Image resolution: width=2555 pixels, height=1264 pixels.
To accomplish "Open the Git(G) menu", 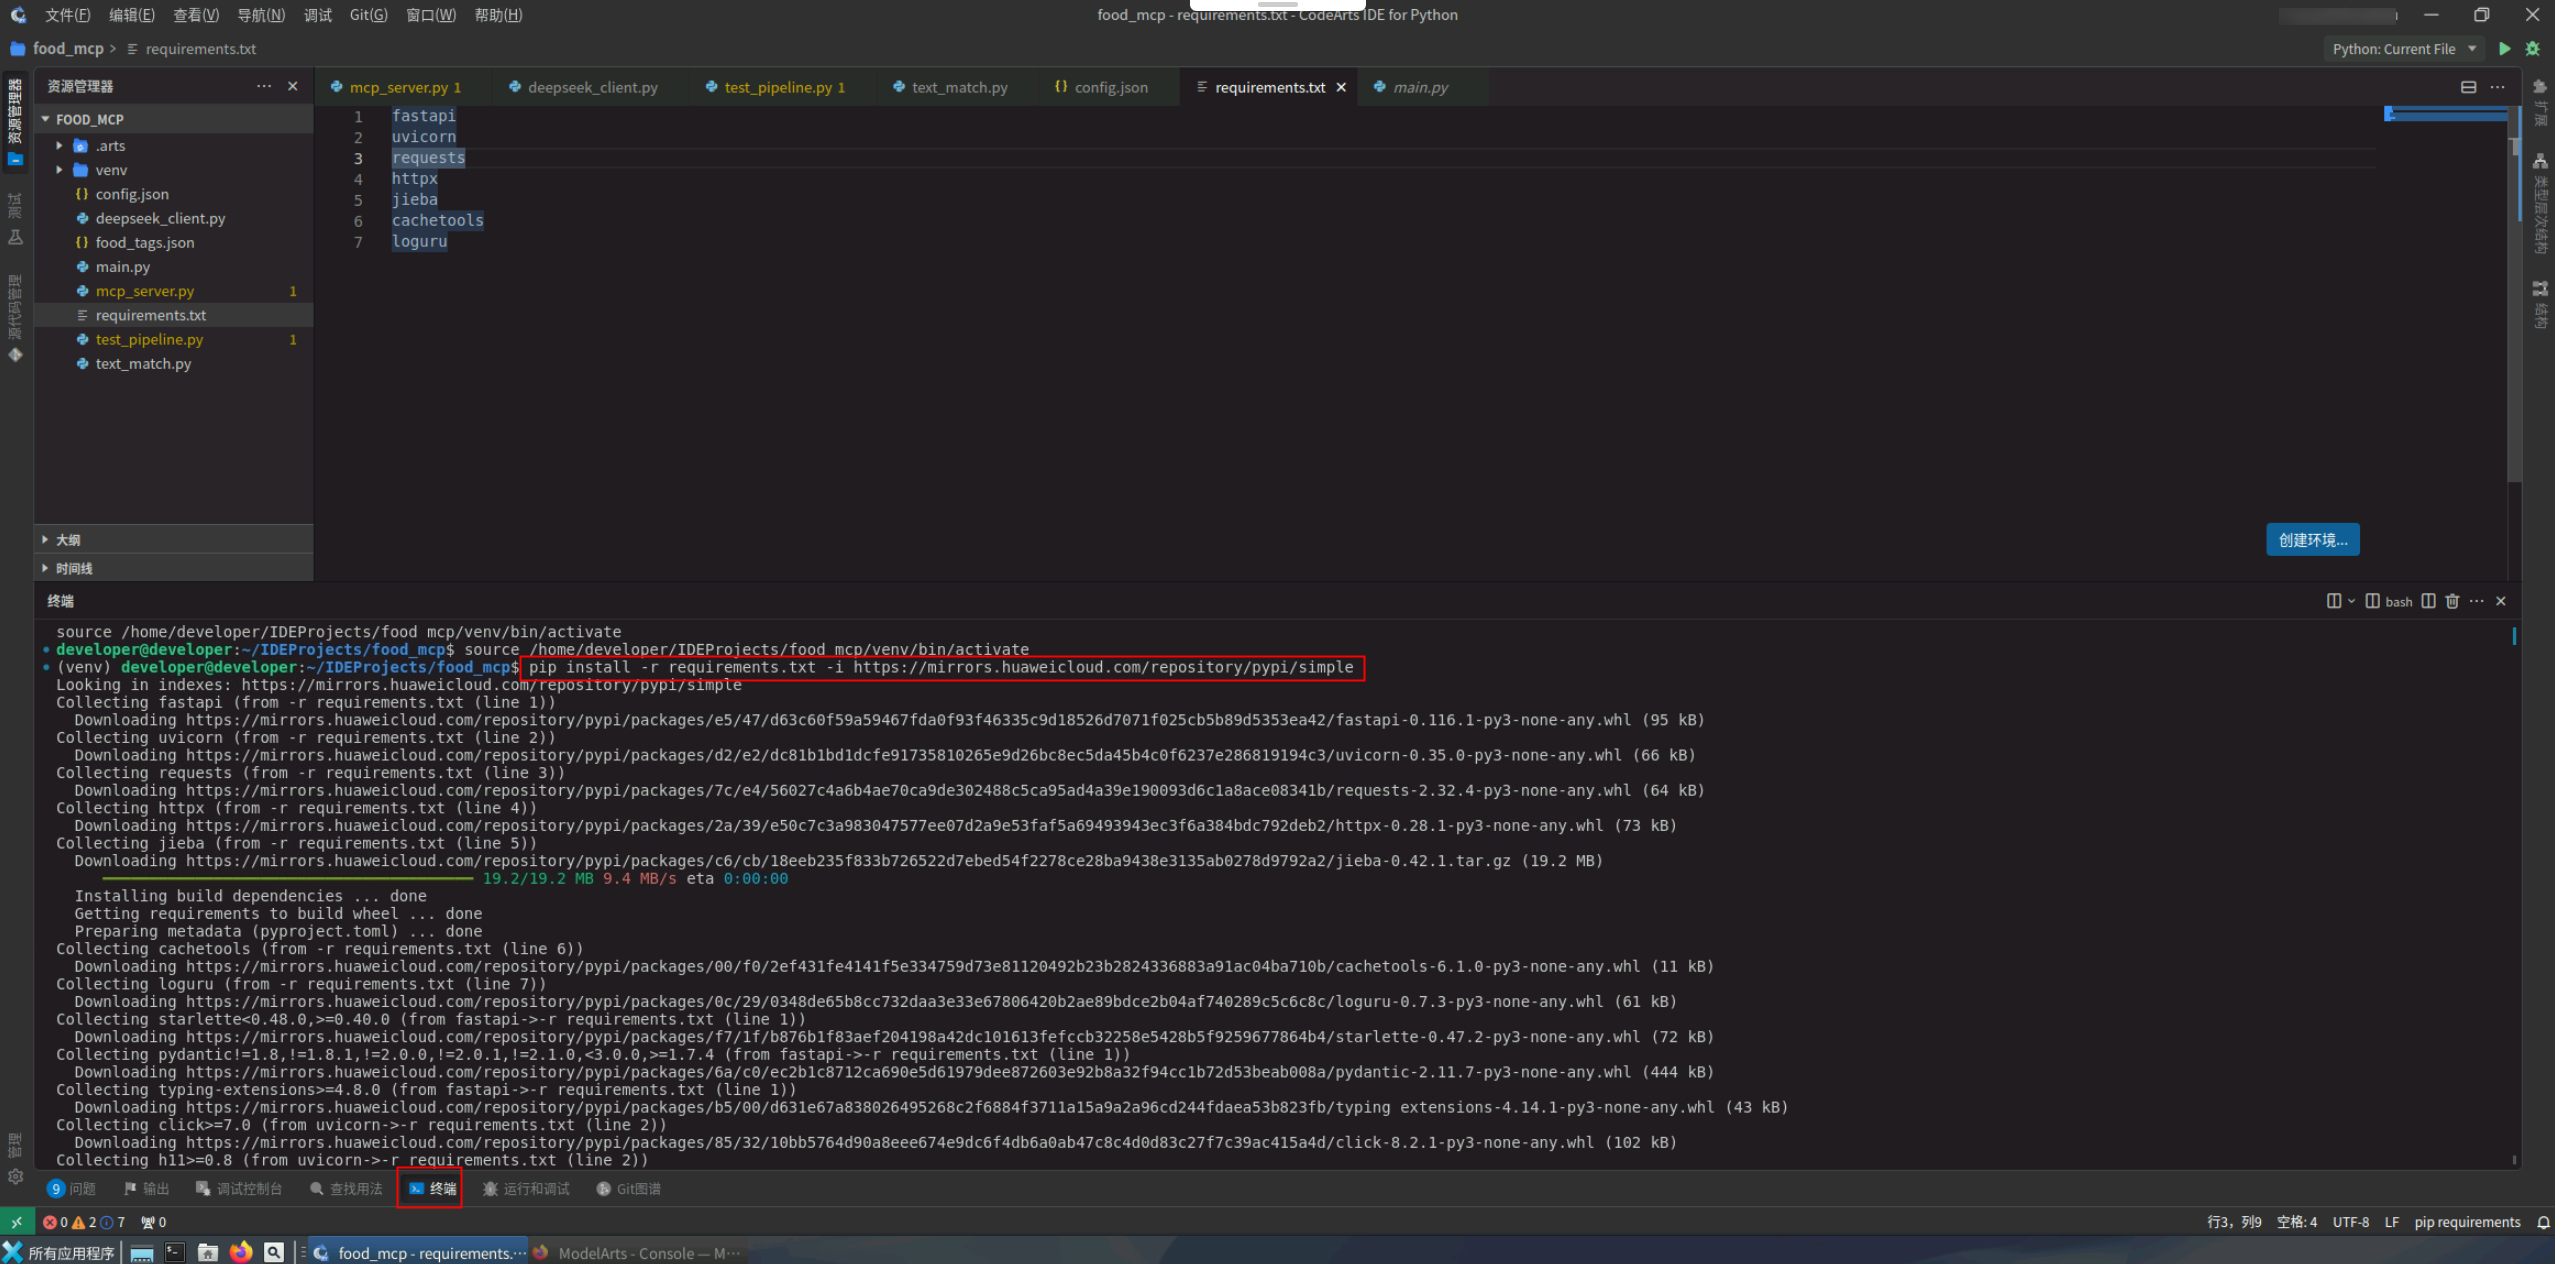I will (x=368, y=15).
